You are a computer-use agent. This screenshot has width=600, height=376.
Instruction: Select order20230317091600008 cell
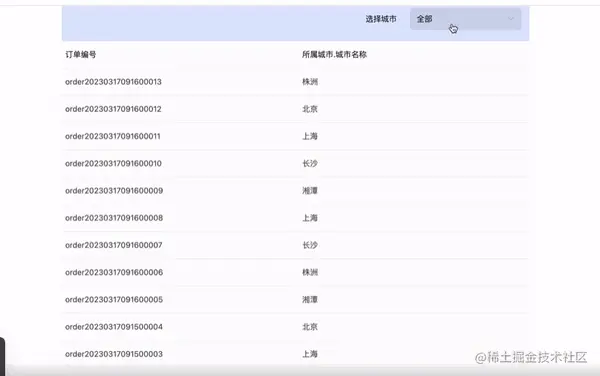pos(114,218)
